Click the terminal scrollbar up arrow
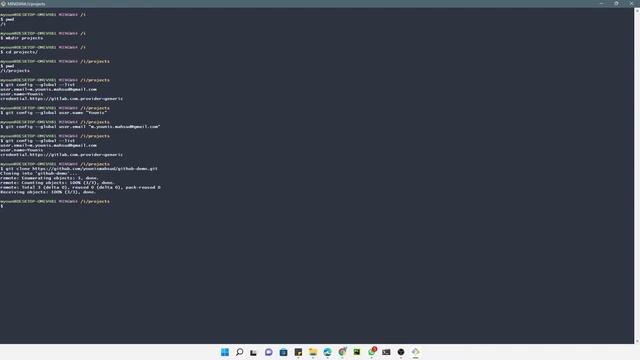This screenshot has height=360, width=640. (637, 10)
